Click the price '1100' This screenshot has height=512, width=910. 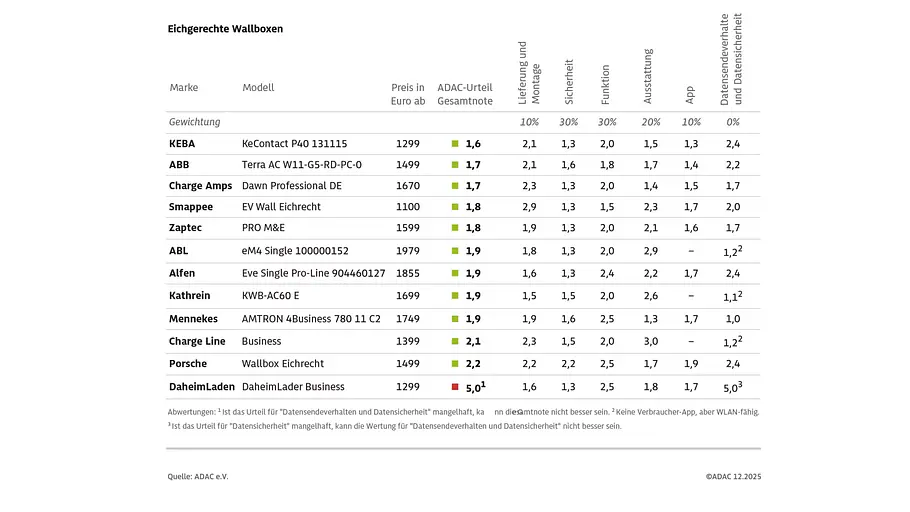(x=407, y=207)
